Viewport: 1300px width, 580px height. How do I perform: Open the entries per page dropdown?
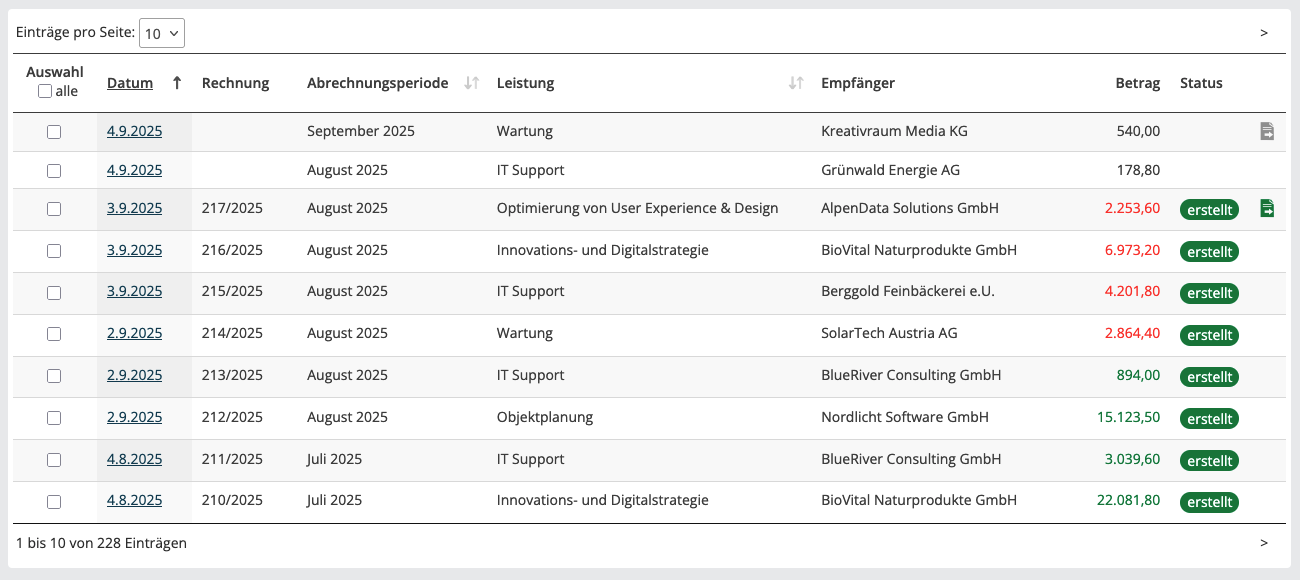point(162,33)
